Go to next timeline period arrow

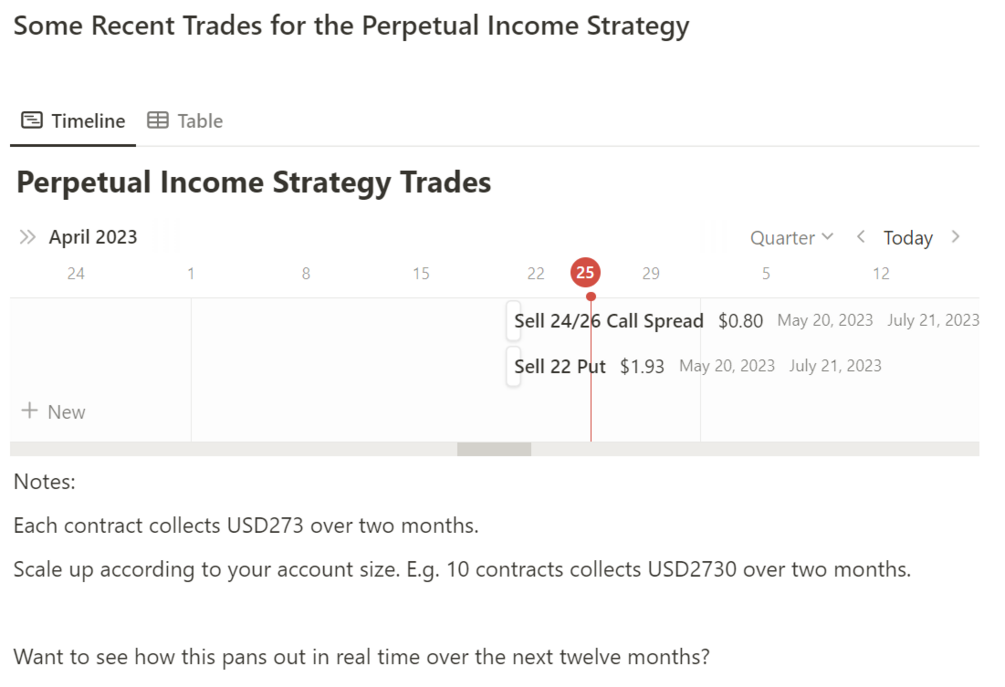[x=956, y=237]
